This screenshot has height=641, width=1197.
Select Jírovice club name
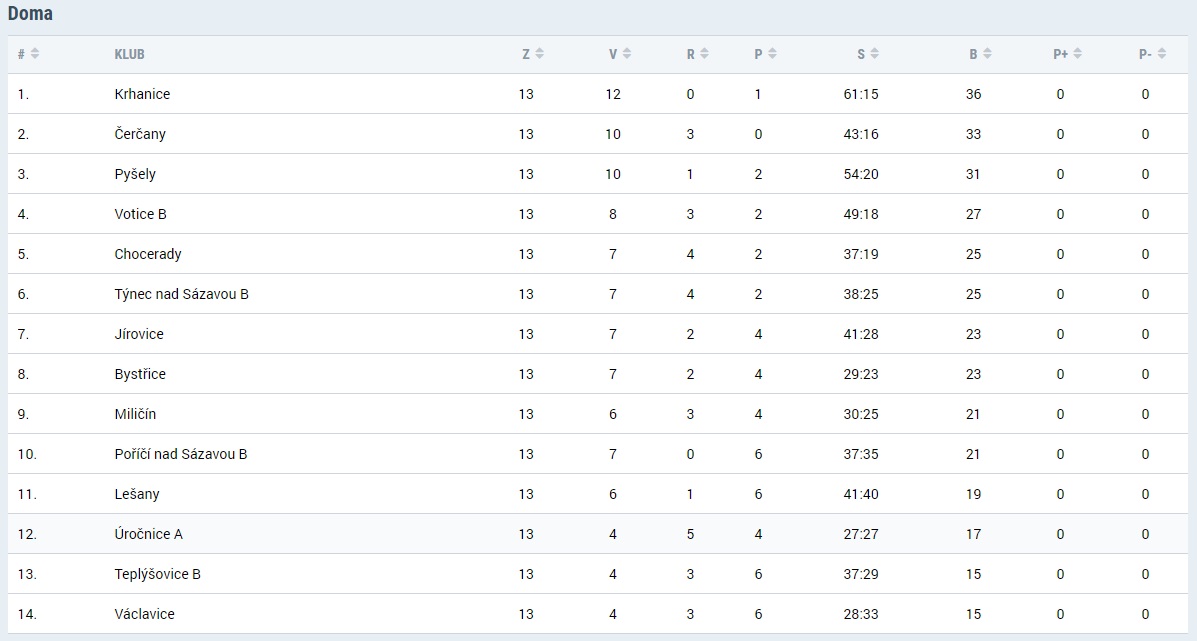coord(139,333)
